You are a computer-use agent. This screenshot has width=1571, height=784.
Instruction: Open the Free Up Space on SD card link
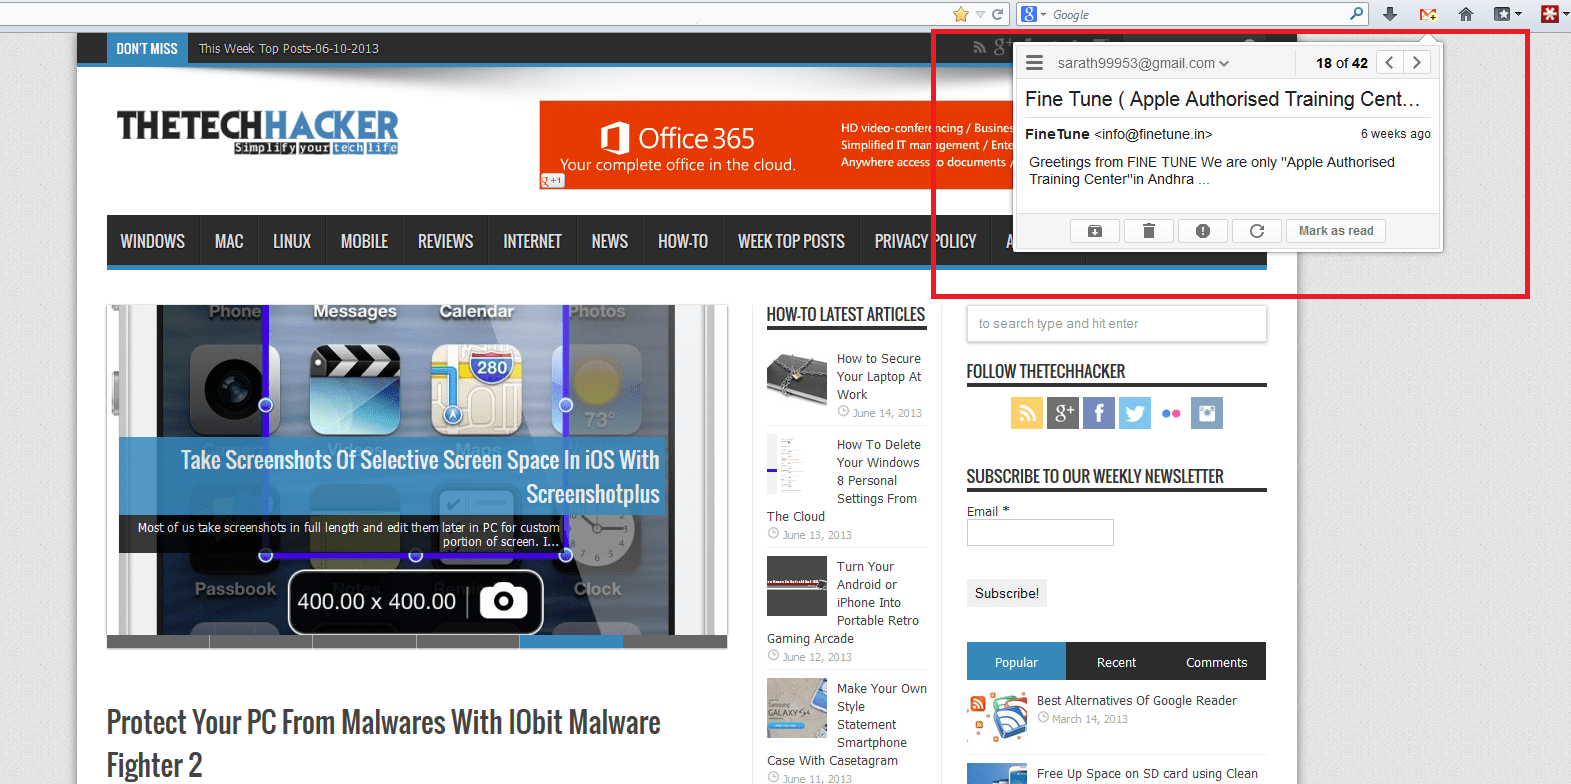1147,773
